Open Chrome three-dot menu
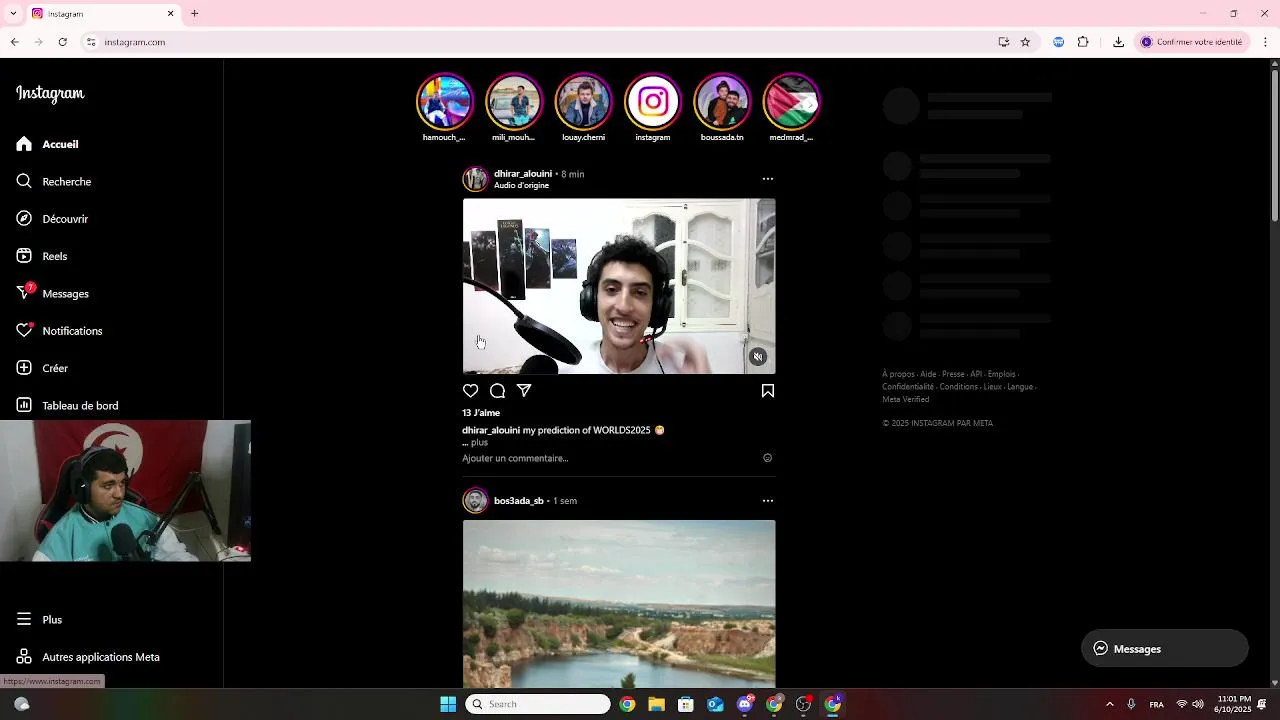 pyautogui.click(x=1266, y=42)
